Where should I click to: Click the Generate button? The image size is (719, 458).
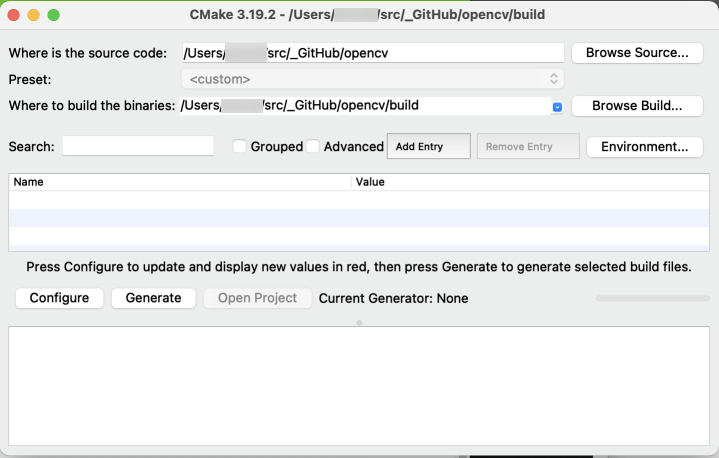click(154, 298)
